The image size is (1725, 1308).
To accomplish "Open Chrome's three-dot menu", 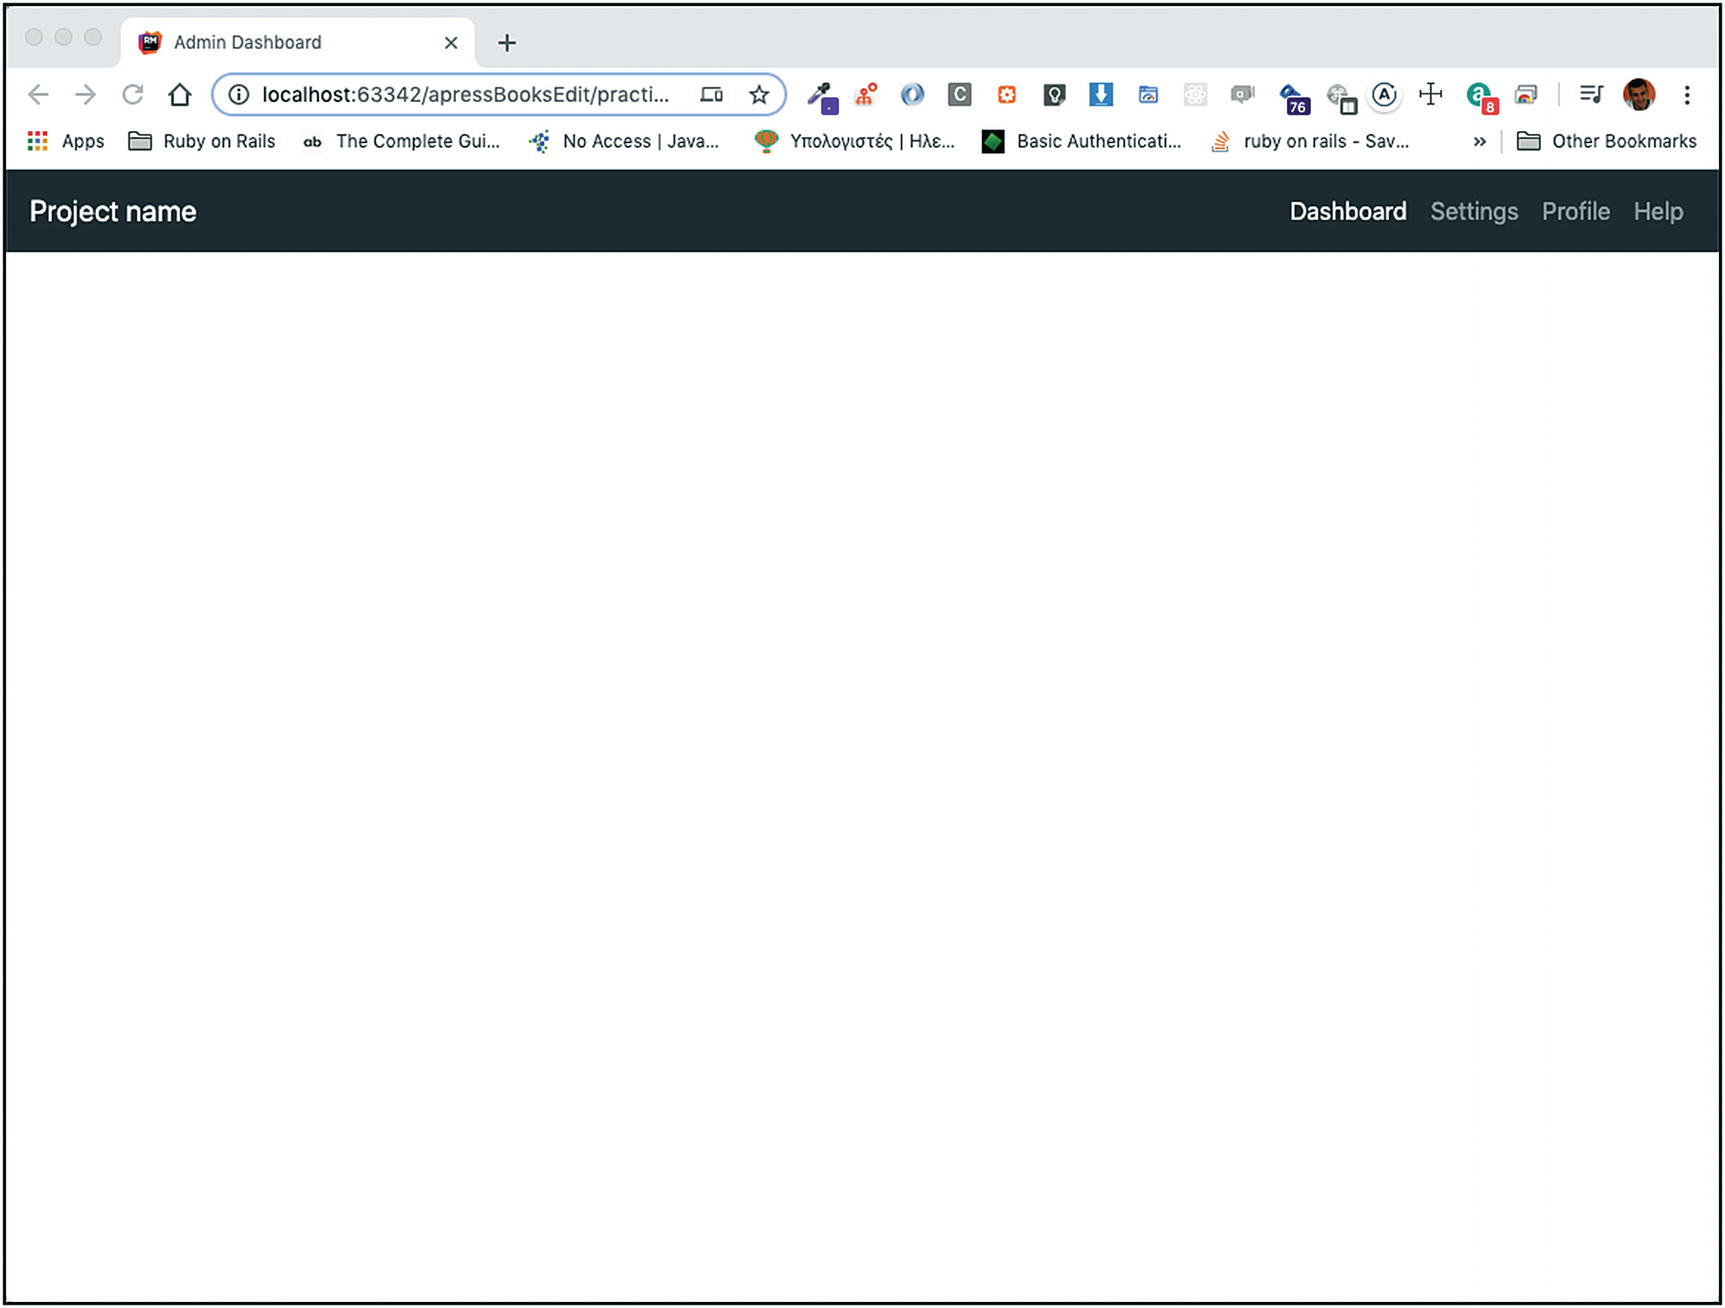I will [1687, 95].
